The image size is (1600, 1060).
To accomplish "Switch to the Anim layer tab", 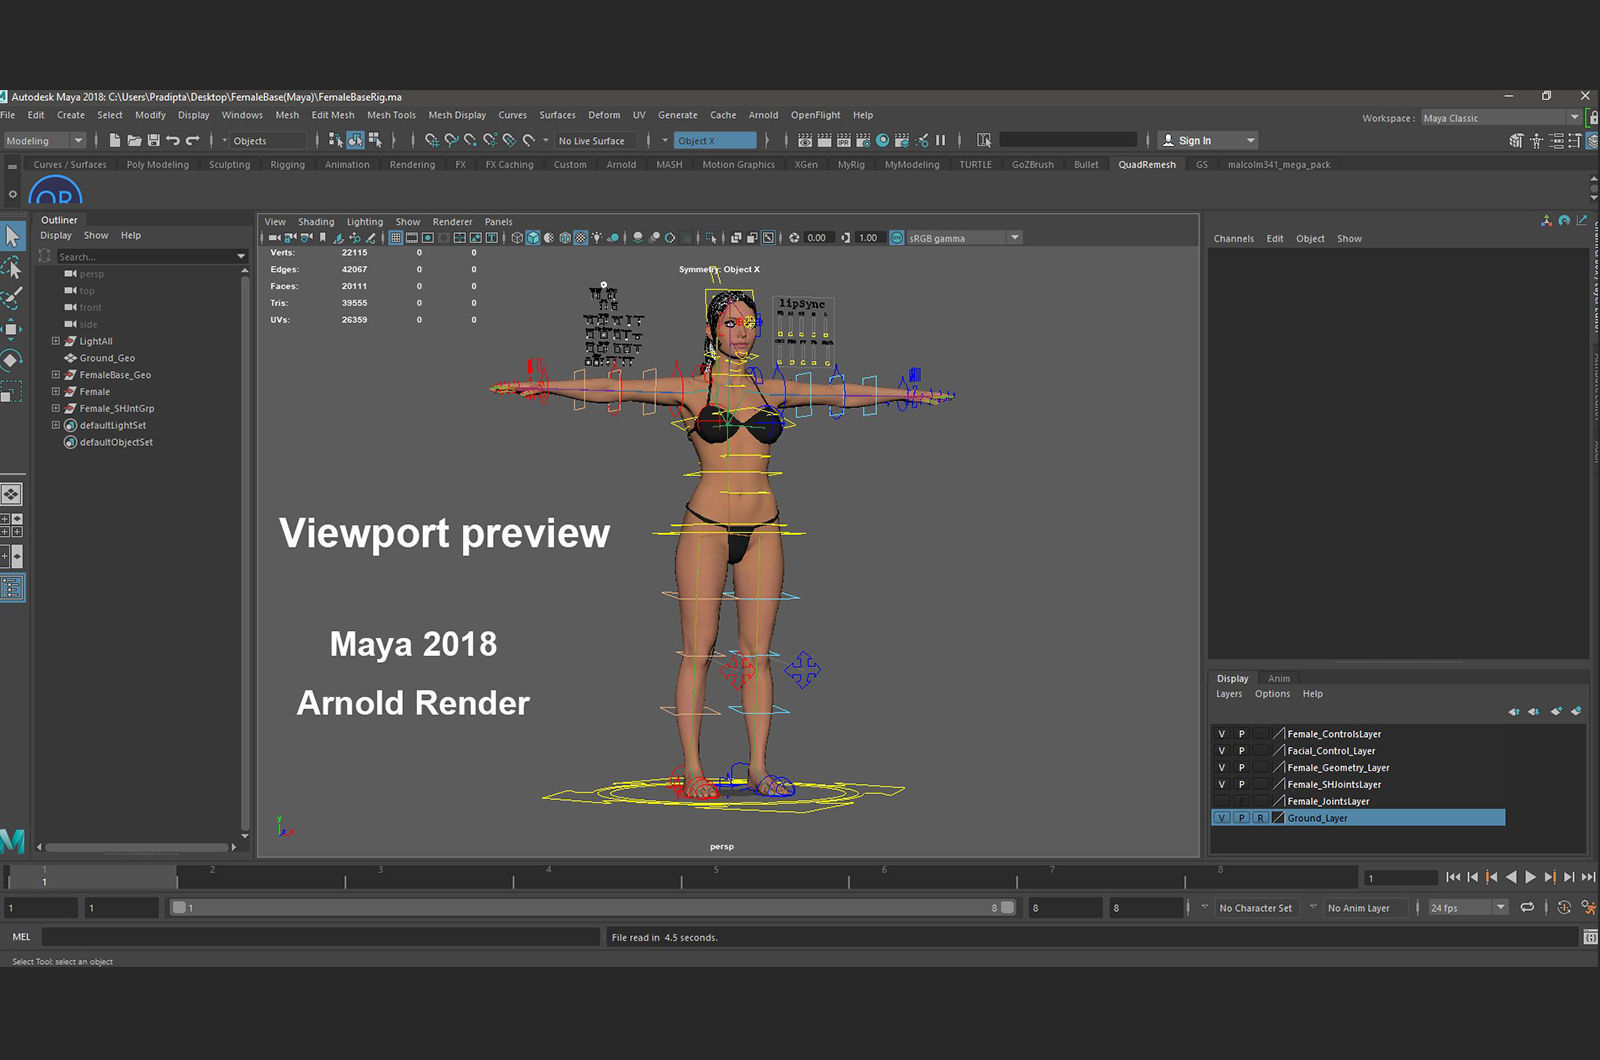I will 1279,678.
